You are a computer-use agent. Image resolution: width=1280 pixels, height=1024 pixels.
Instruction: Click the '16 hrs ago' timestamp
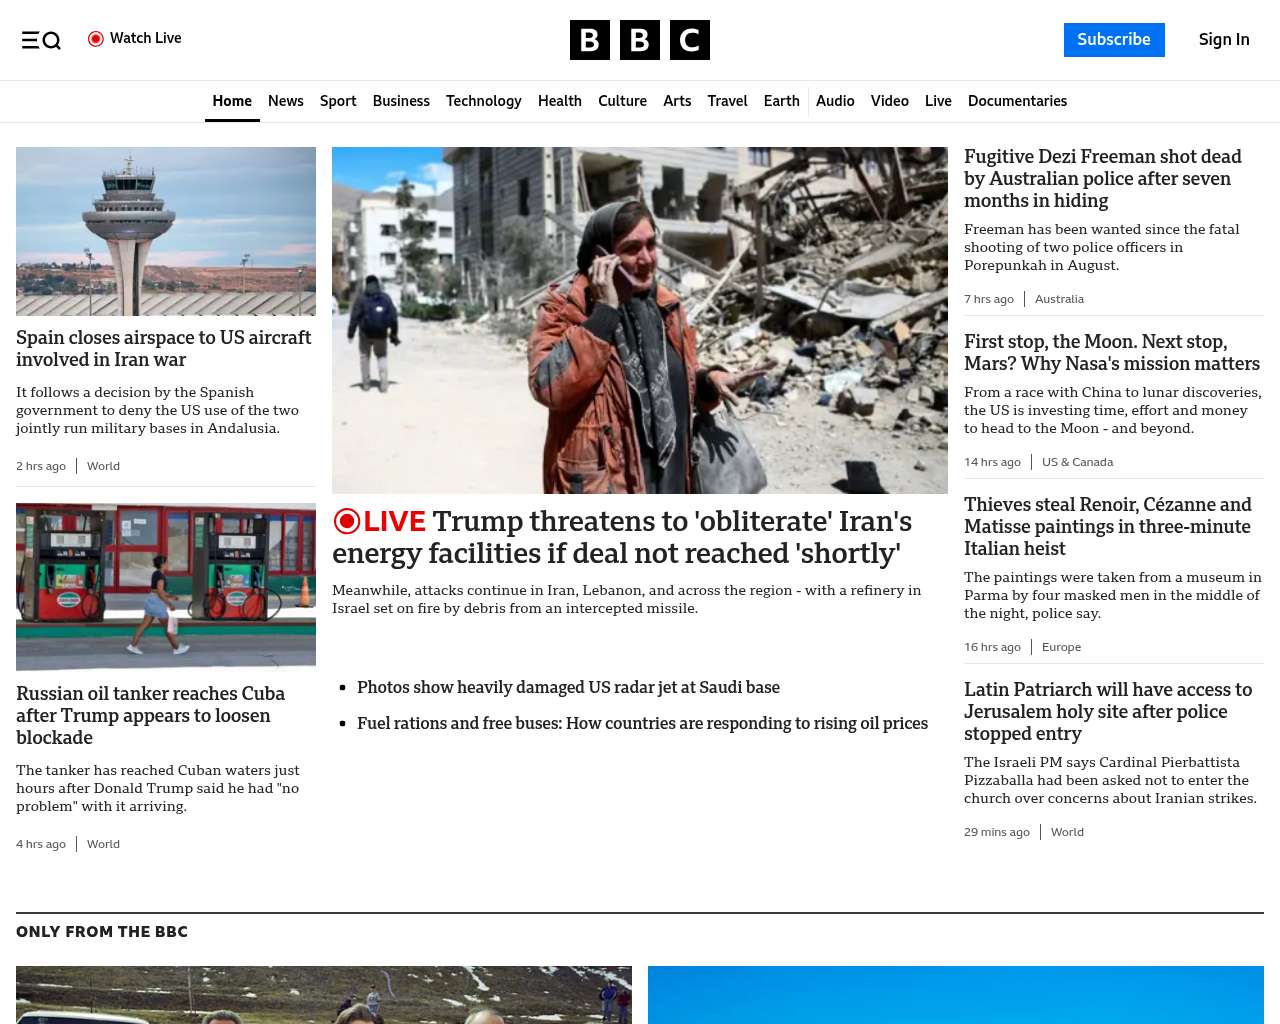point(992,647)
